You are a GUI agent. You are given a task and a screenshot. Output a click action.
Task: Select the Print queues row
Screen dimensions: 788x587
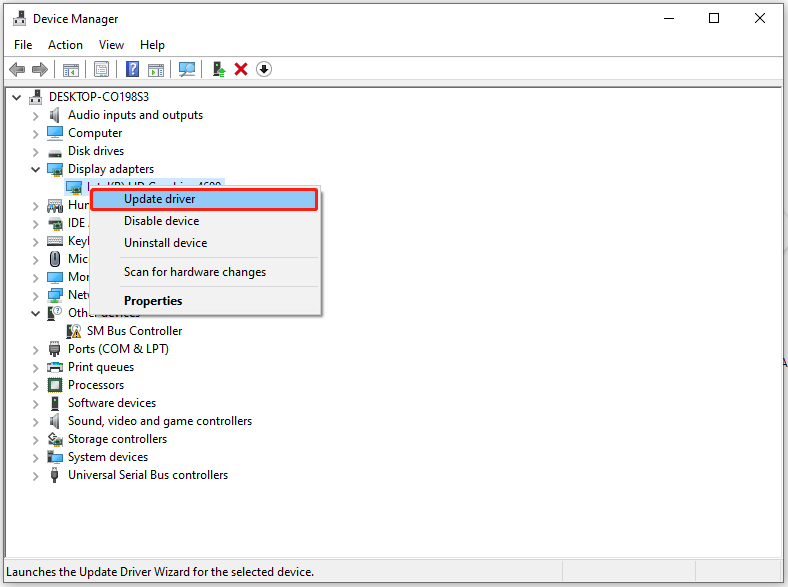[x=101, y=367]
